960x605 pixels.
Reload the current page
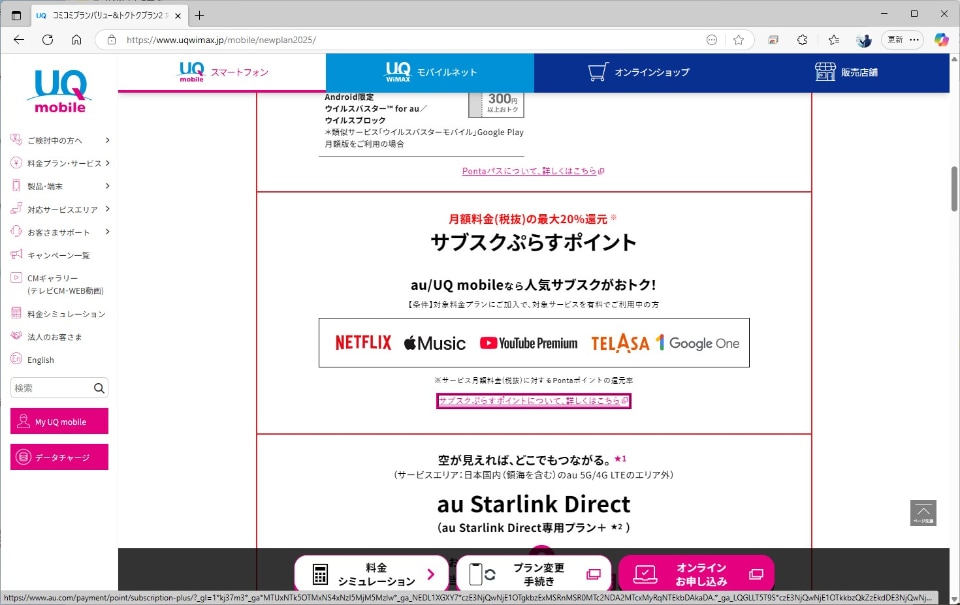[47, 40]
